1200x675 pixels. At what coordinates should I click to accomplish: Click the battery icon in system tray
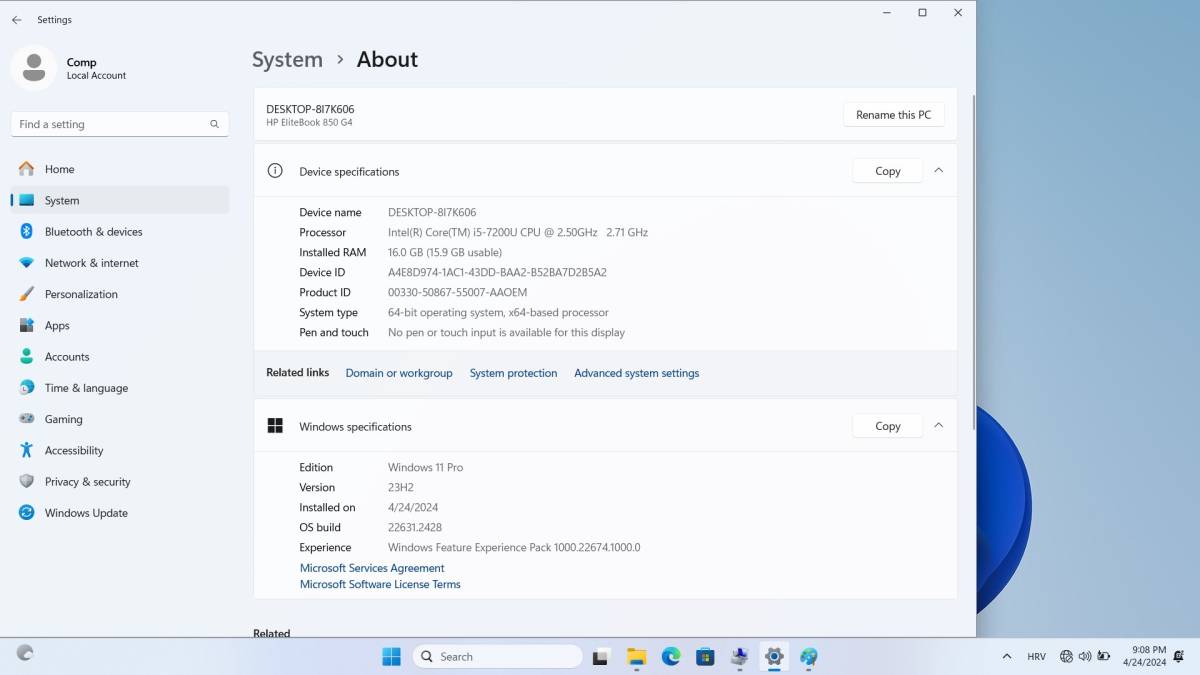1104,656
